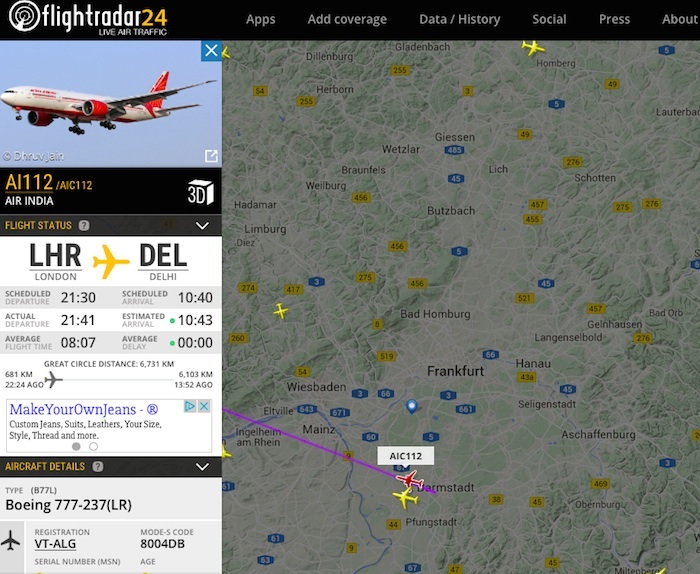
Task: Select the yellow plane near Pfungstadt
Action: coord(405,497)
